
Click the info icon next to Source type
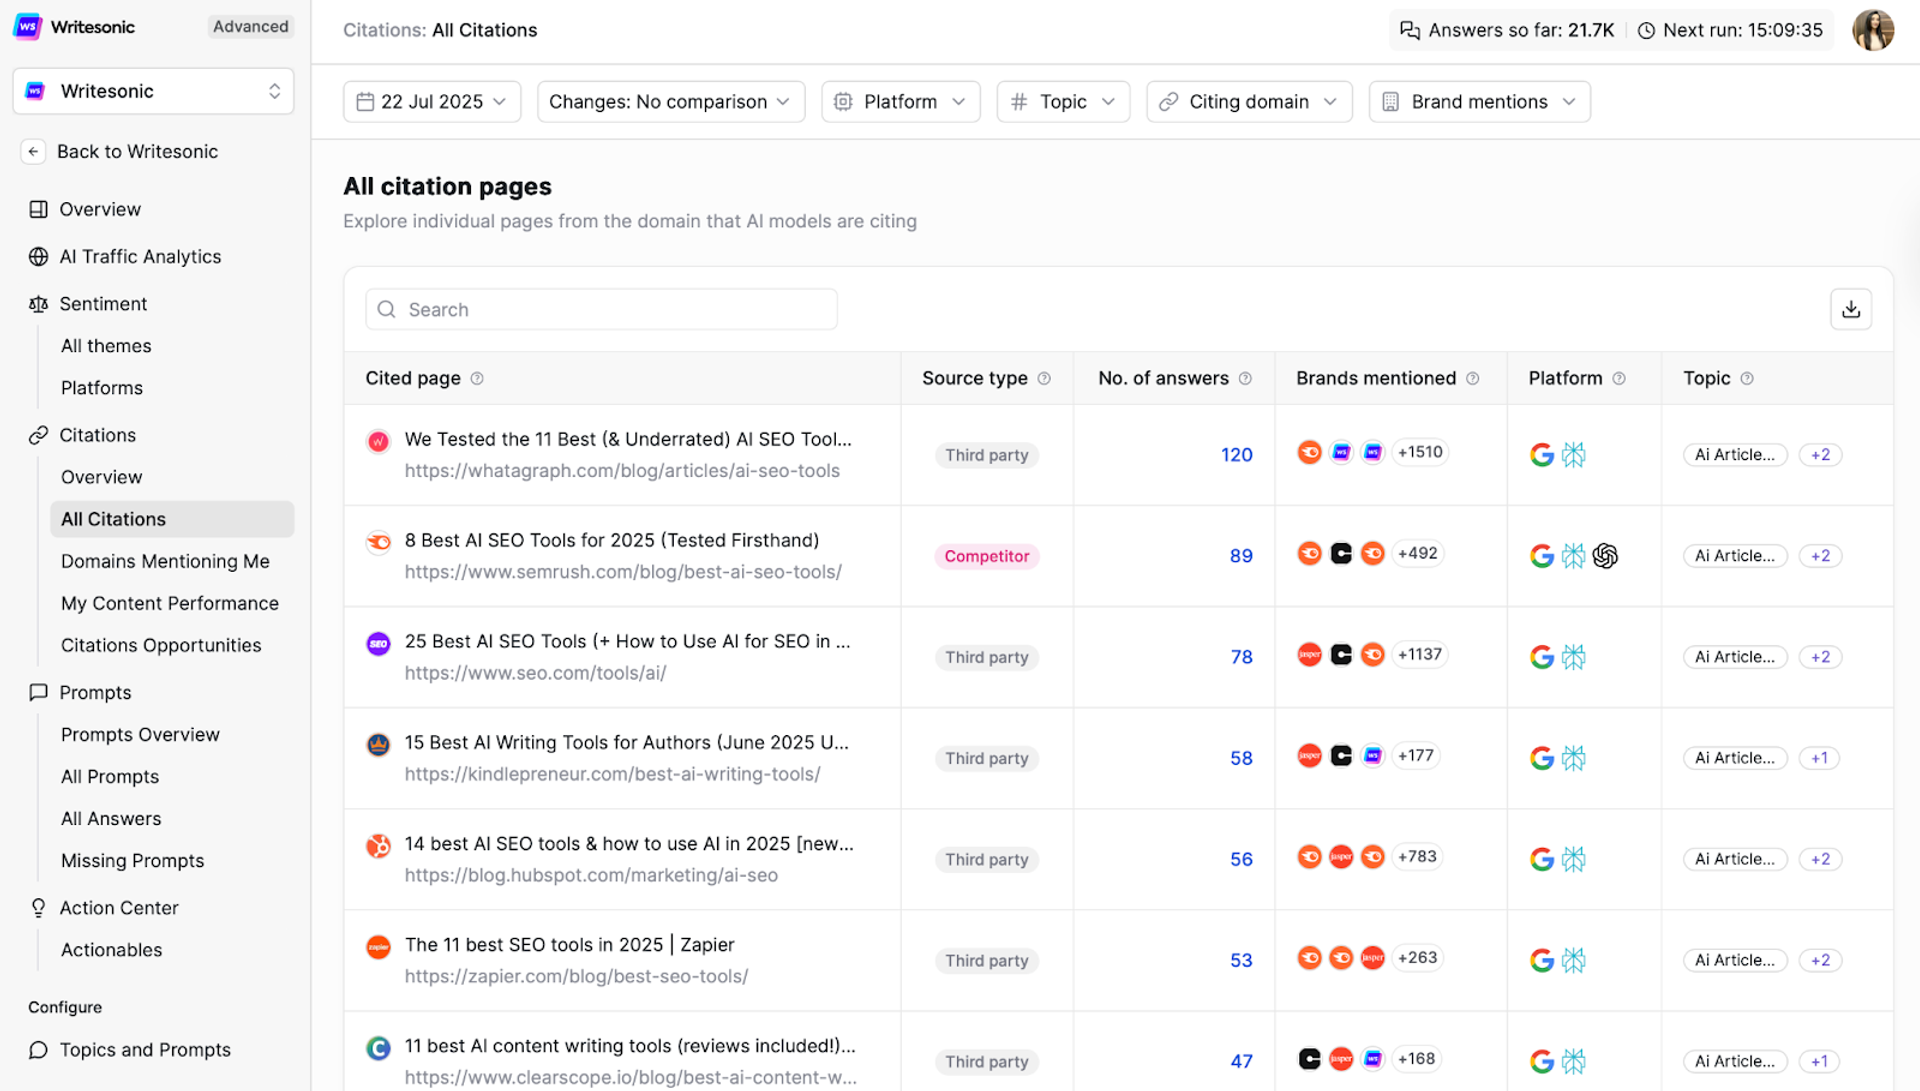(1044, 378)
